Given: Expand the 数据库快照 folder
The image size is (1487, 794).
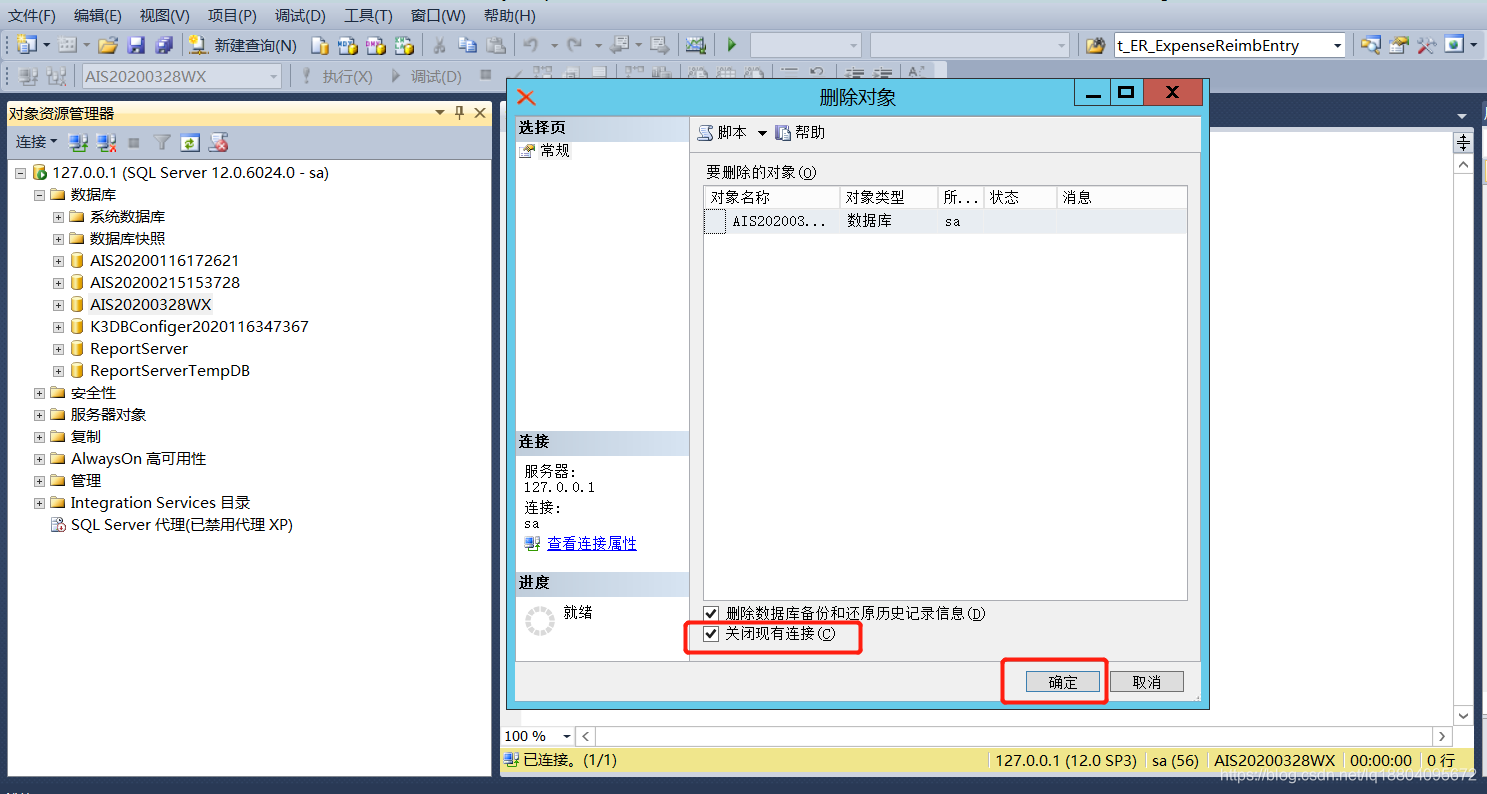Looking at the screenshot, I should (58, 239).
